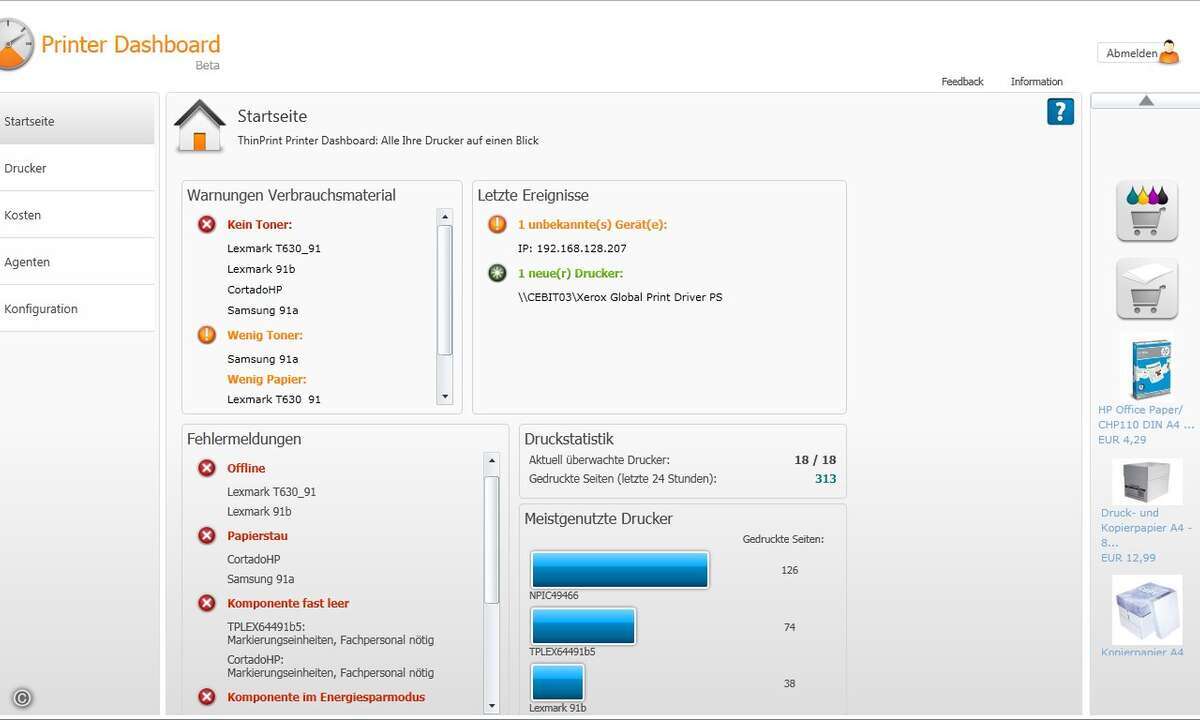Click the NPIC49466 usage bar
This screenshot has height=720, width=1200.
point(619,570)
